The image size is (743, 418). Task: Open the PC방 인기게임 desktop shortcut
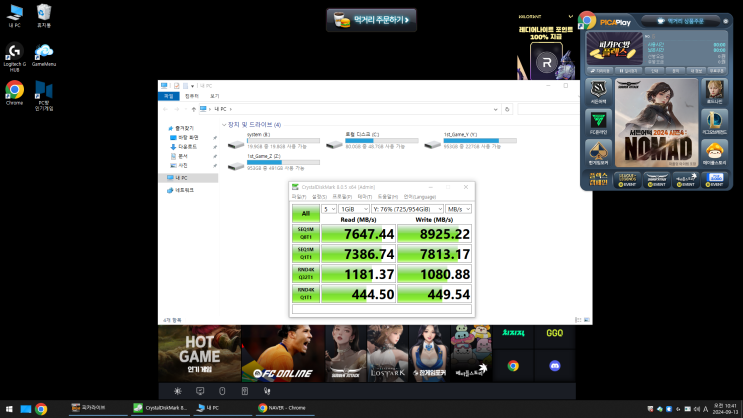point(44,96)
